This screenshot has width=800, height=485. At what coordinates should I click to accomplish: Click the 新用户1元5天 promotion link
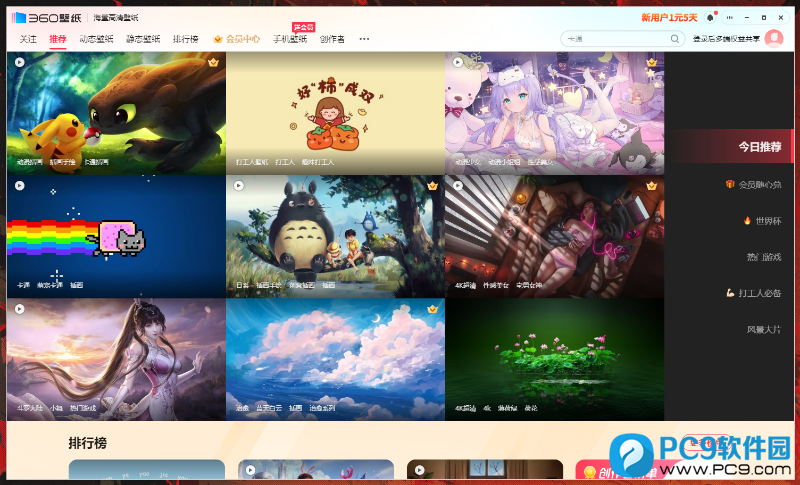[669, 18]
